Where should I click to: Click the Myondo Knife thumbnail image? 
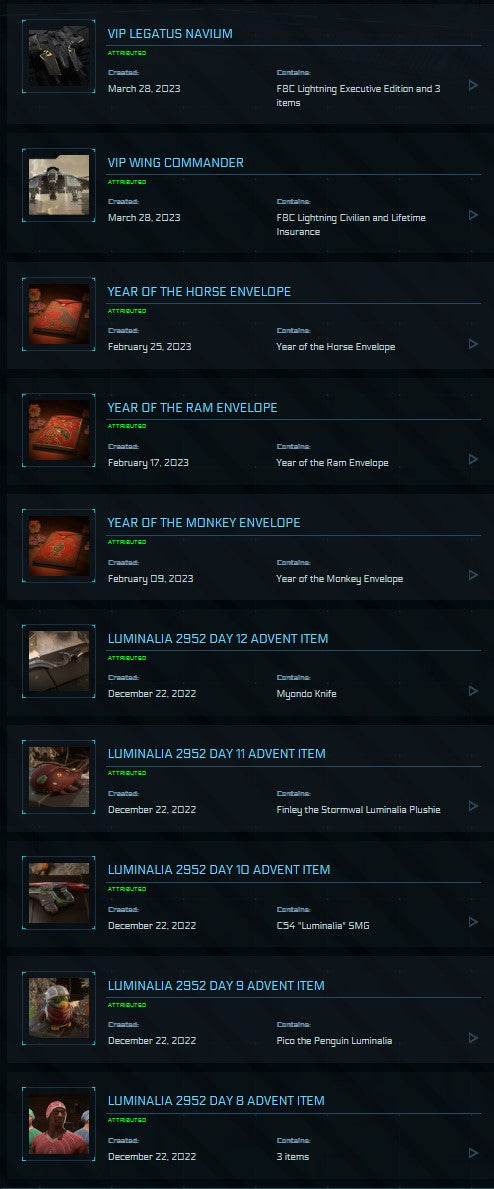pos(59,661)
